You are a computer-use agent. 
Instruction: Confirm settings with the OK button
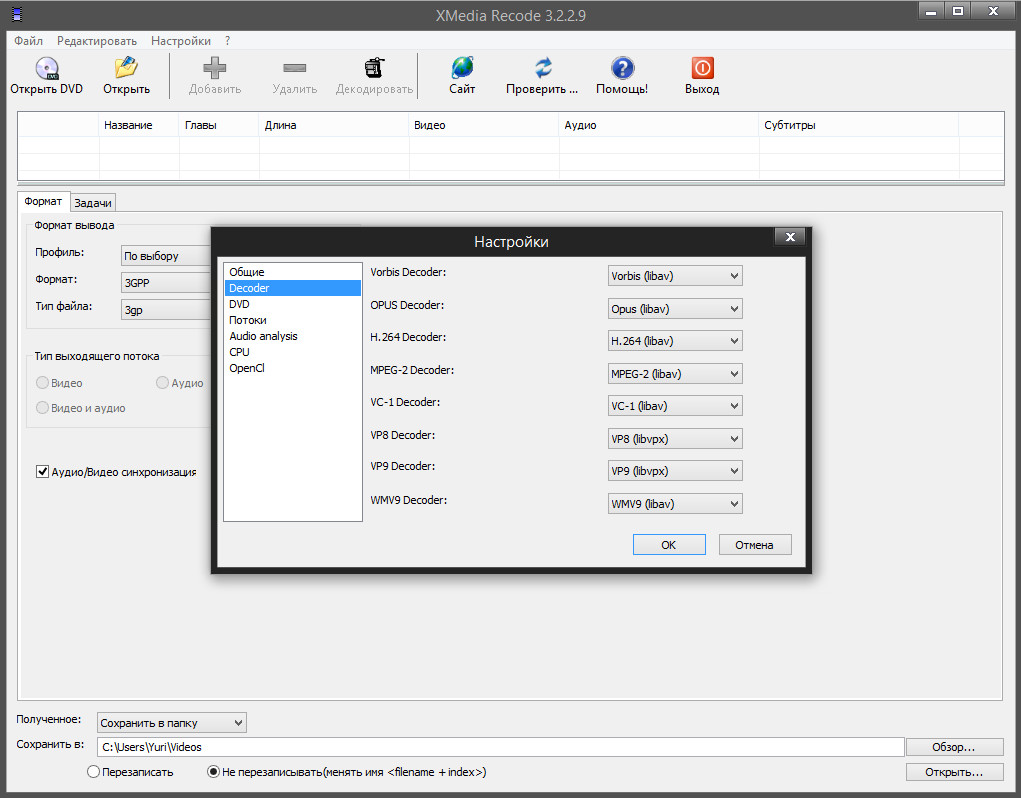pos(669,545)
